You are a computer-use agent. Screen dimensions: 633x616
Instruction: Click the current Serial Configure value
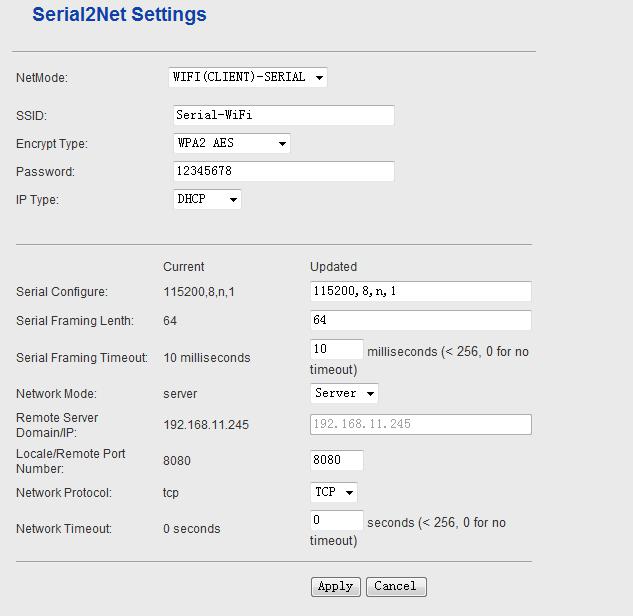pyautogui.click(x=199, y=293)
